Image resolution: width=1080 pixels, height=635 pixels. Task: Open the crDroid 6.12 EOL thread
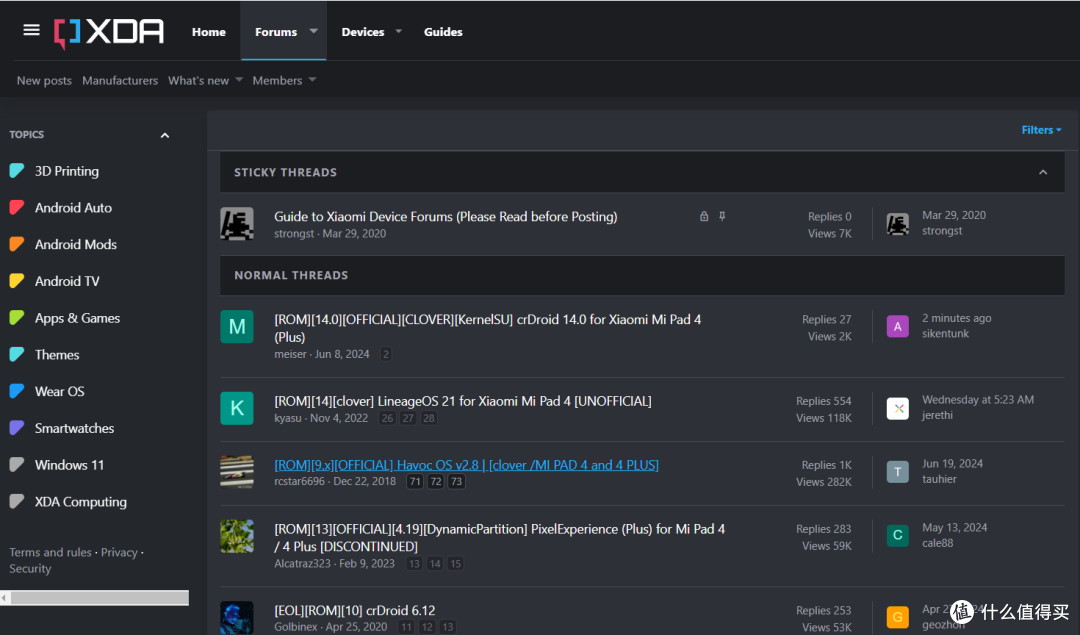355,610
